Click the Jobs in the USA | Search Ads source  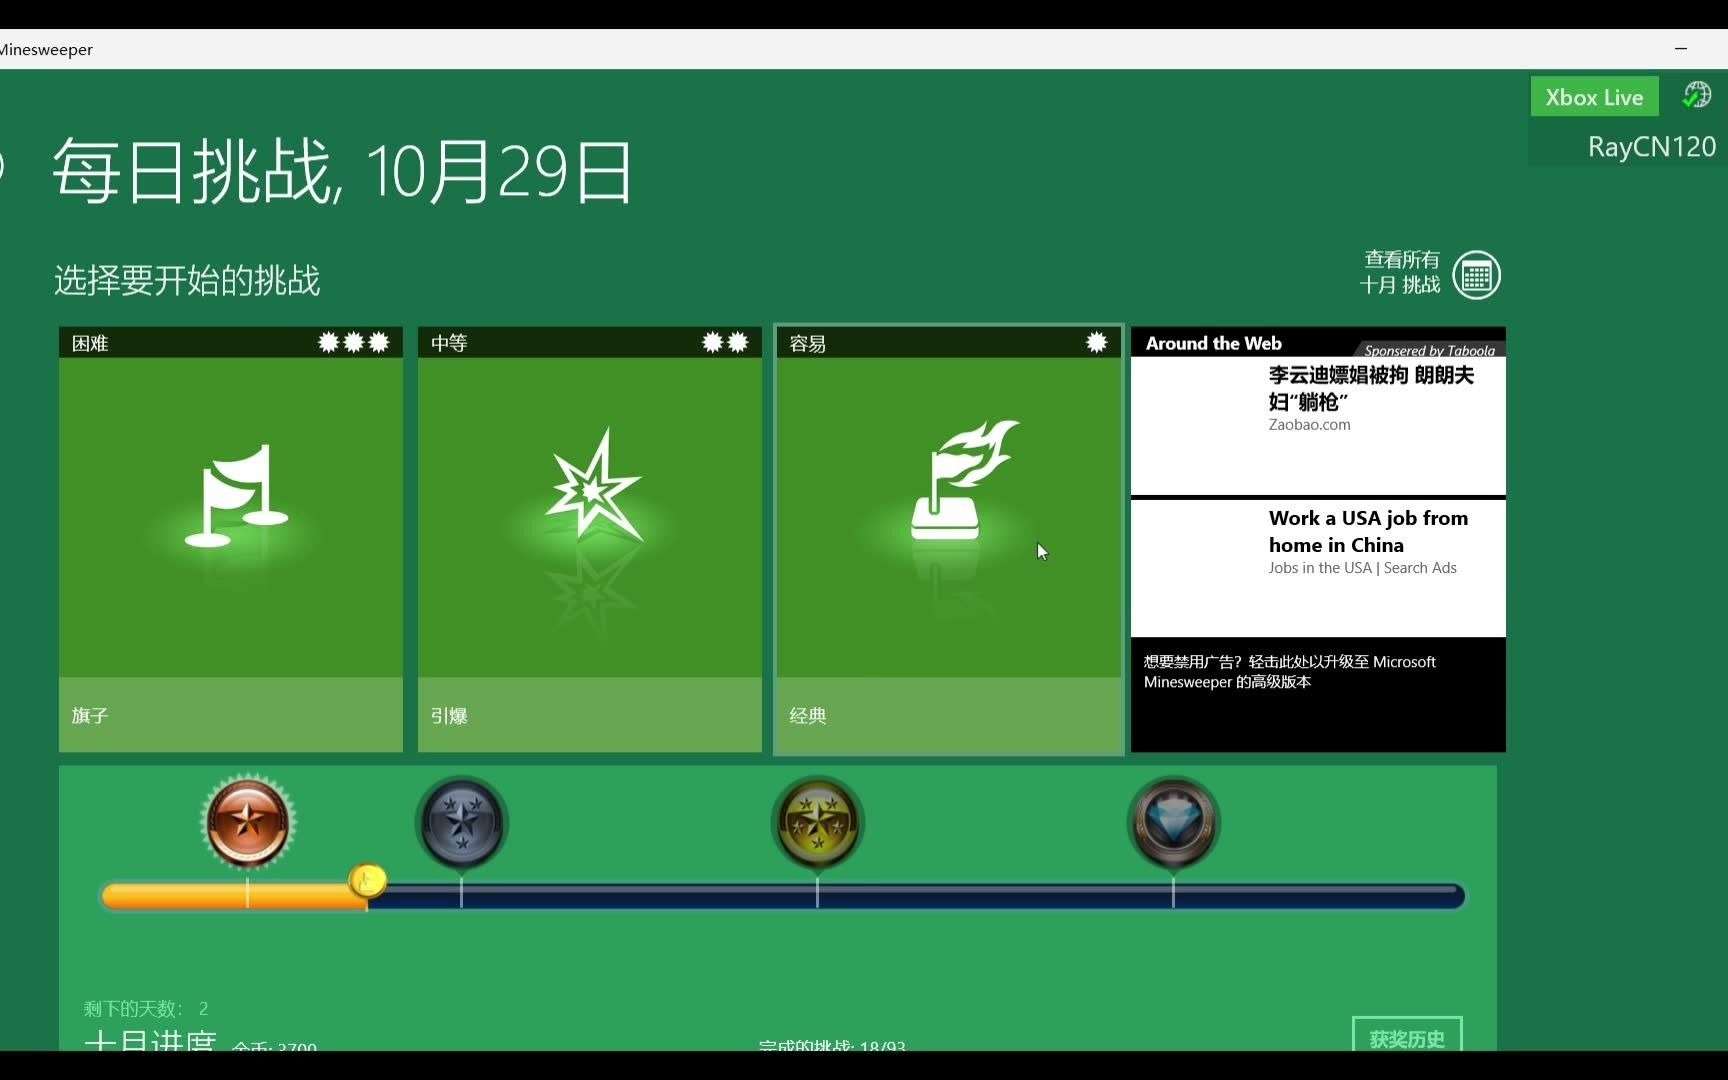(1362, 568)
